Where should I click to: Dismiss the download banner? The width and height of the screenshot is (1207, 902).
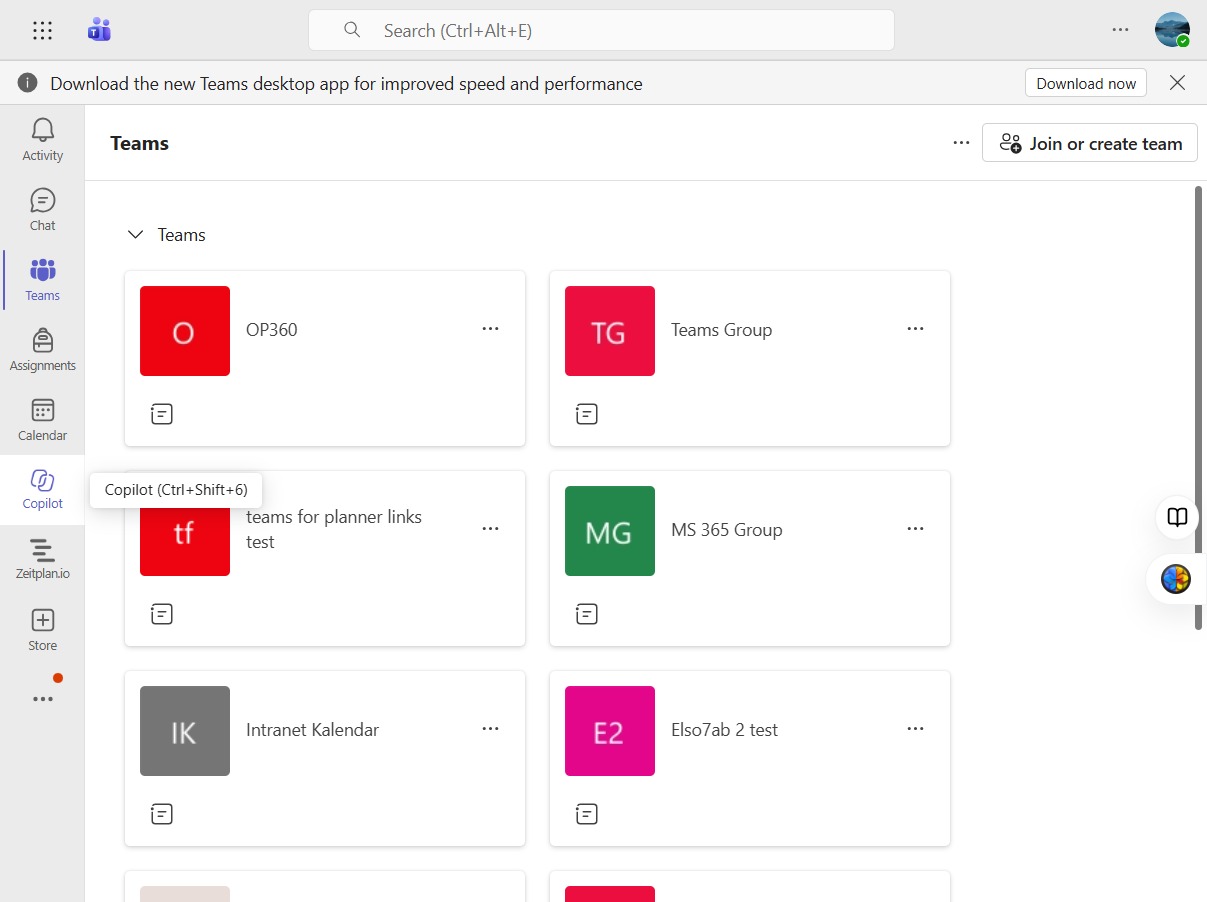pos(1177,83)
